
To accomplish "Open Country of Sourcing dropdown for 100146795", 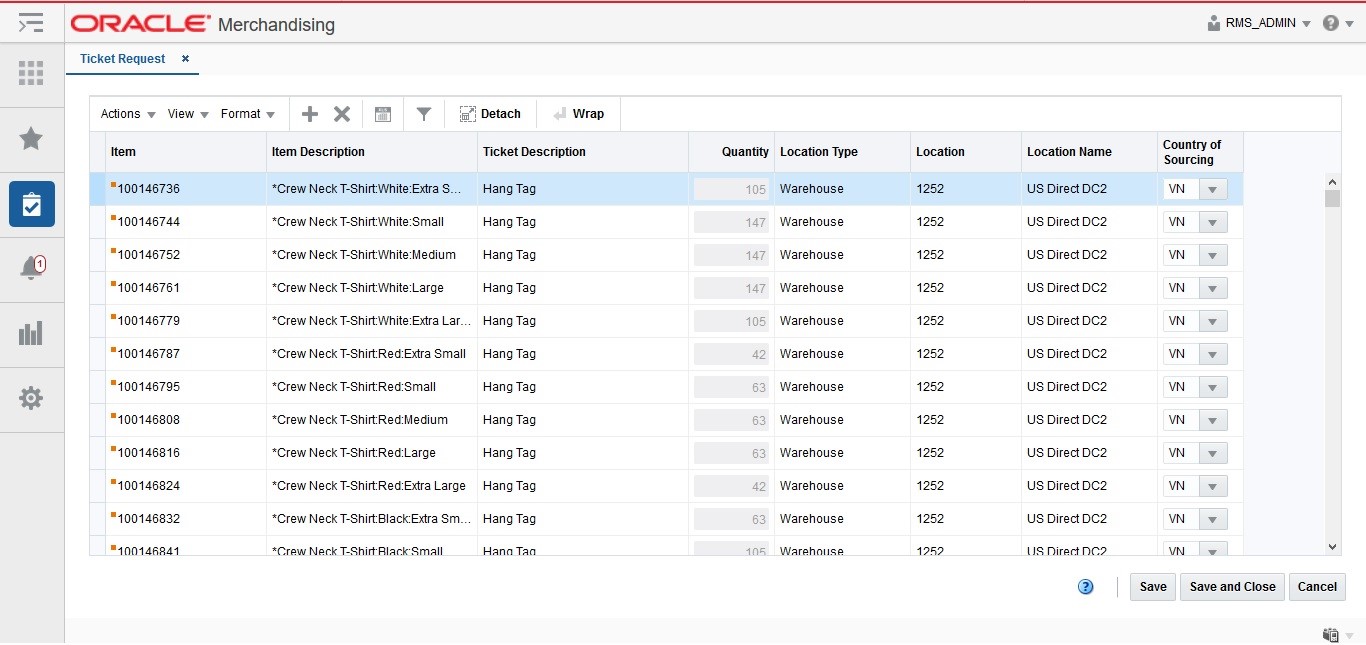I will click(1213, 387).
